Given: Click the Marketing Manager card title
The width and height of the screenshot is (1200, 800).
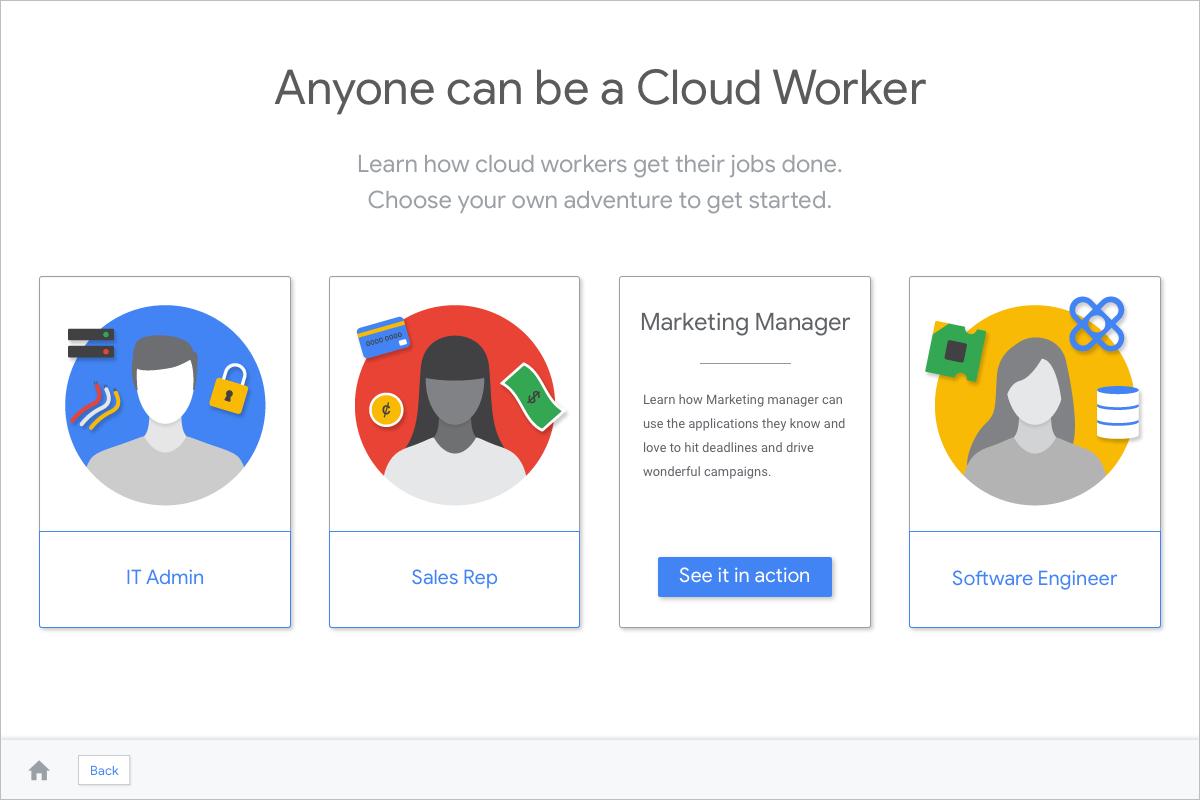Looking at the screenshot, I should 745,322.
